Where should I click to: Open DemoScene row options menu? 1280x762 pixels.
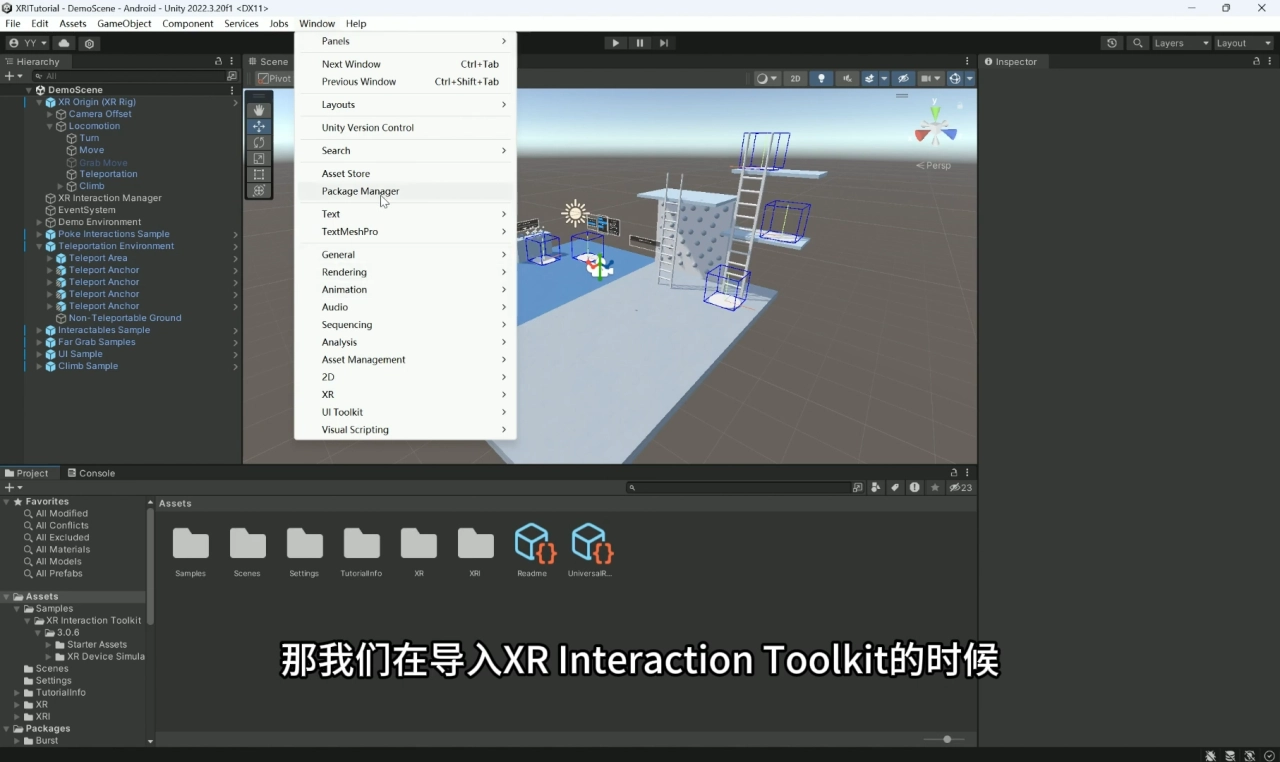[232, 90]
